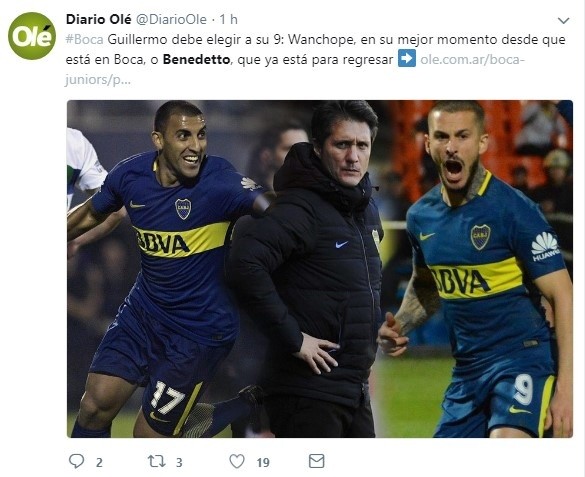The height and width of the screenshot is (477, 585).
Task: Open the ole.com.ar/boca-juniors article link
Action: click(x=295, y=69)
